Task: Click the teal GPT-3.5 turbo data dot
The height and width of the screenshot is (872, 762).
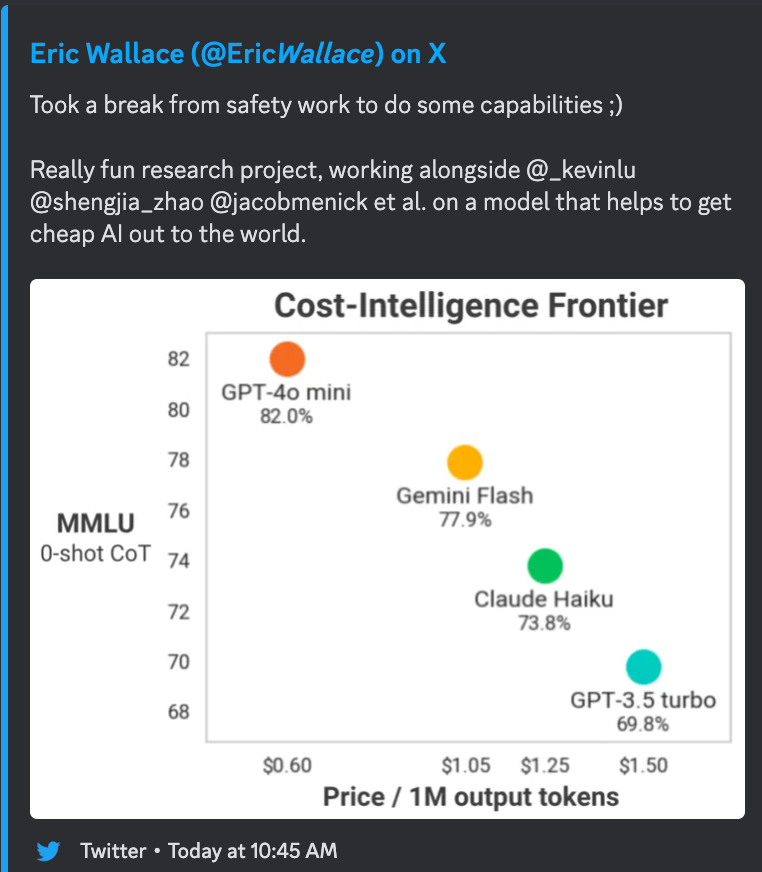Action: click(x=644, y=667)
